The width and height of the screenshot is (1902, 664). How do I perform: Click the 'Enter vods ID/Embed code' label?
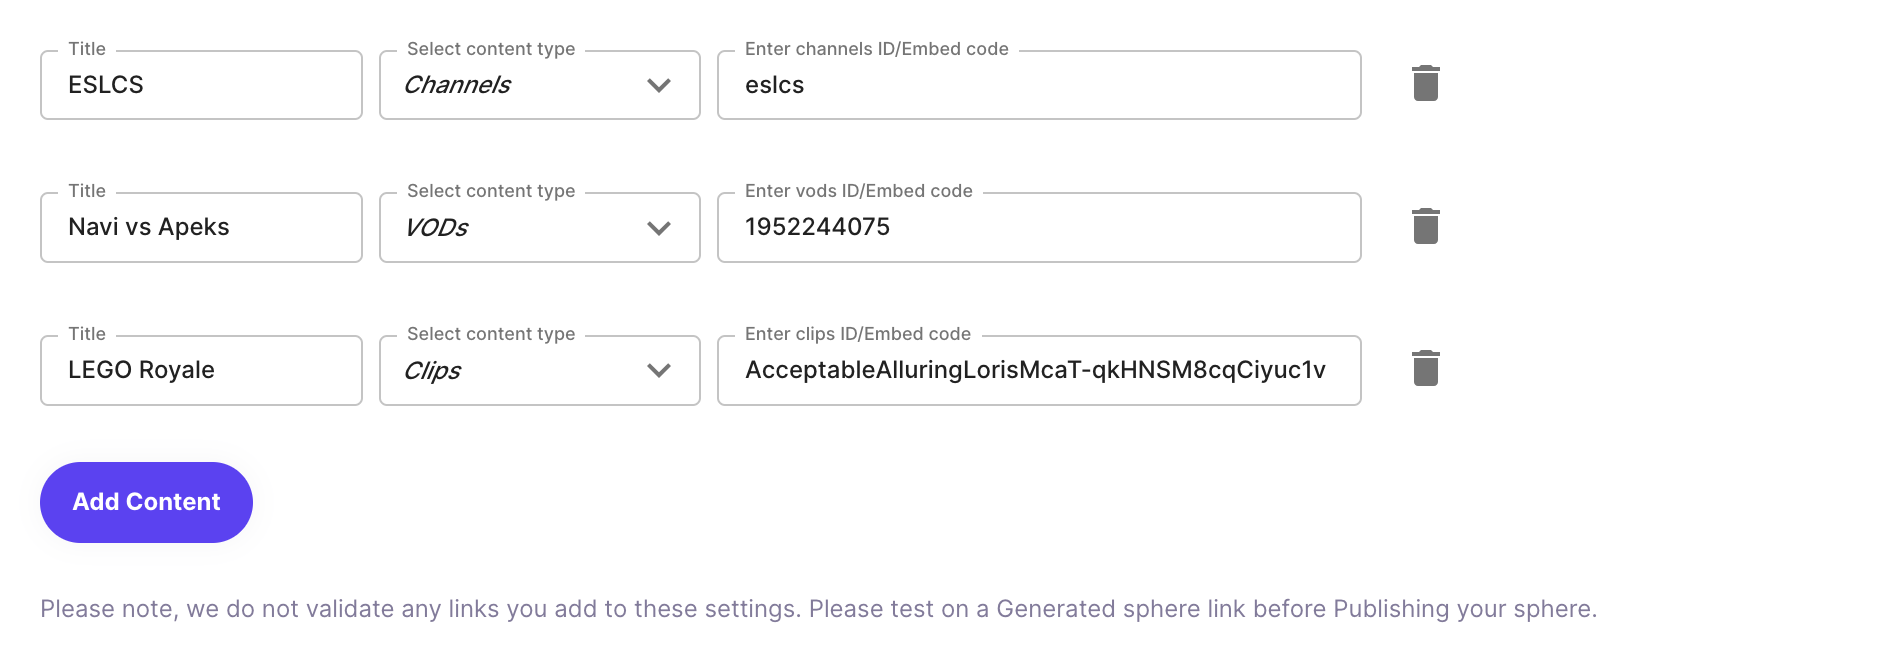858,191
